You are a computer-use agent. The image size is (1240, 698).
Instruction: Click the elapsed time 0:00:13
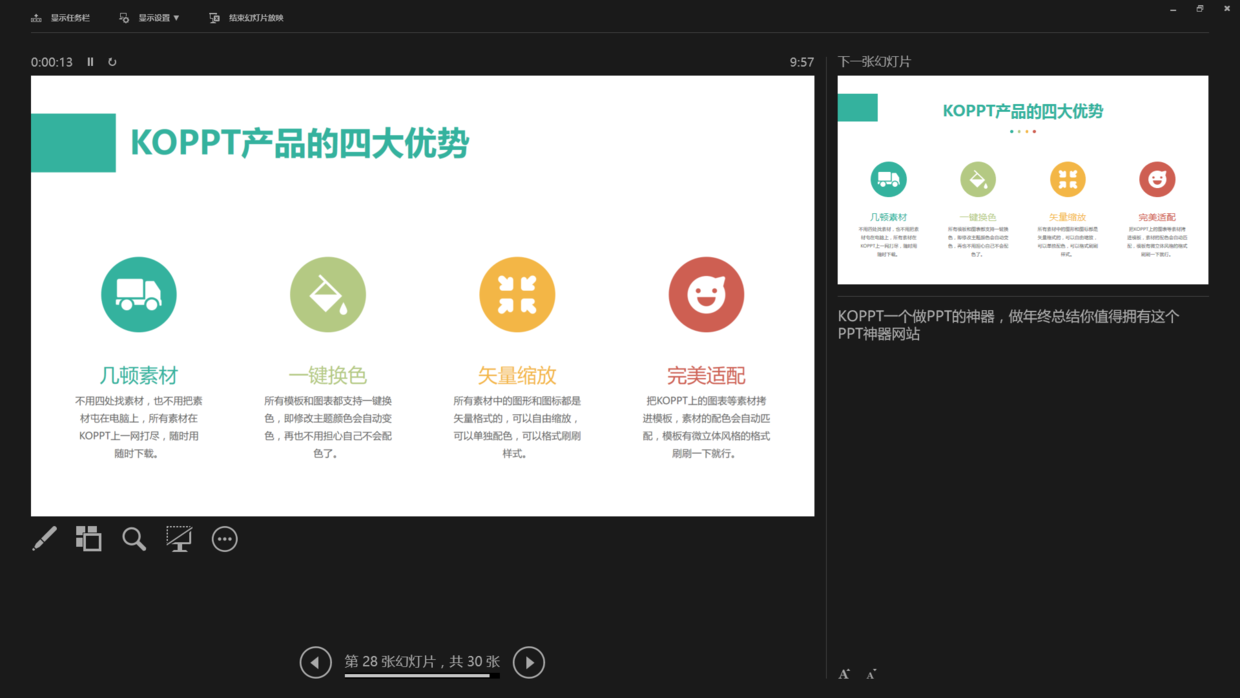[x=52, y=62]
